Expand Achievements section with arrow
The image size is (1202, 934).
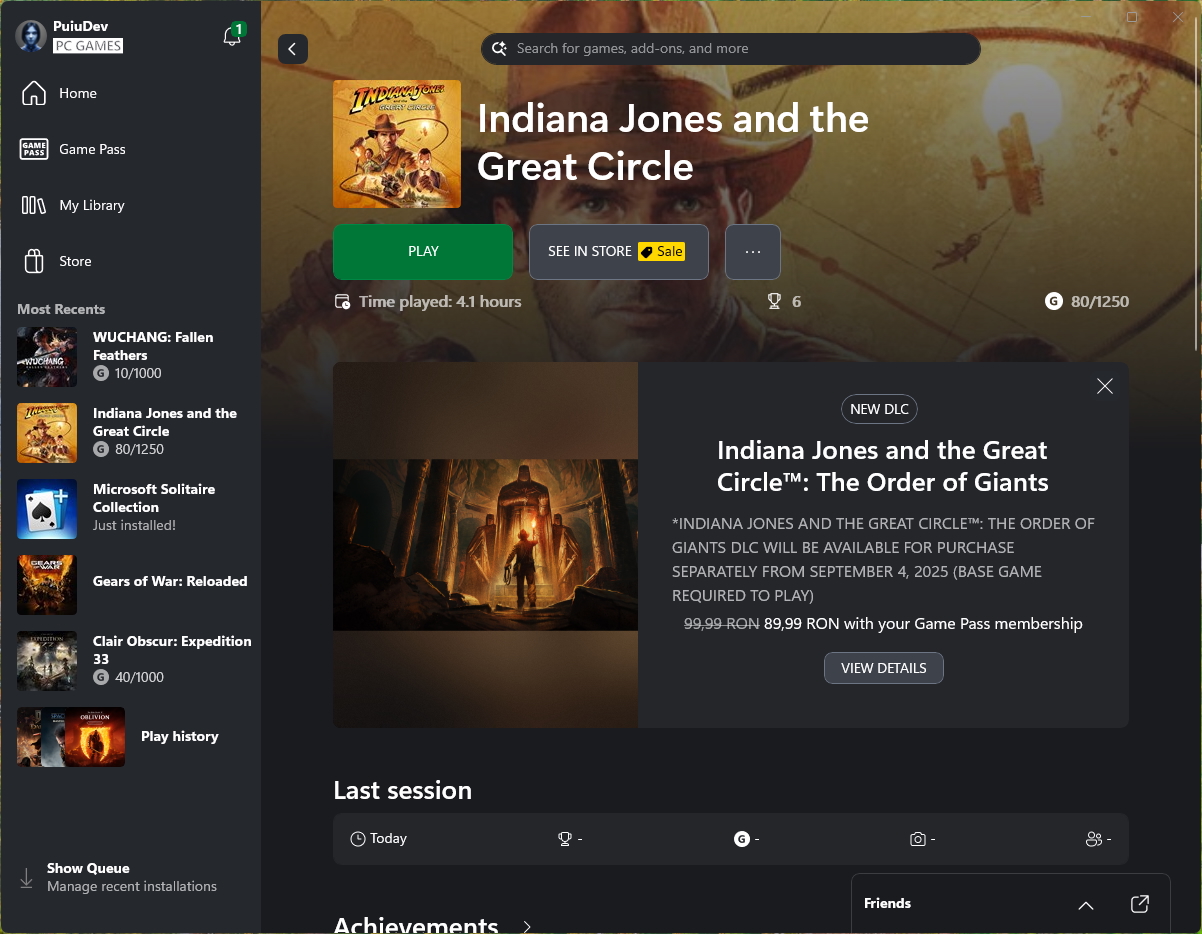[x=527, y=926]
